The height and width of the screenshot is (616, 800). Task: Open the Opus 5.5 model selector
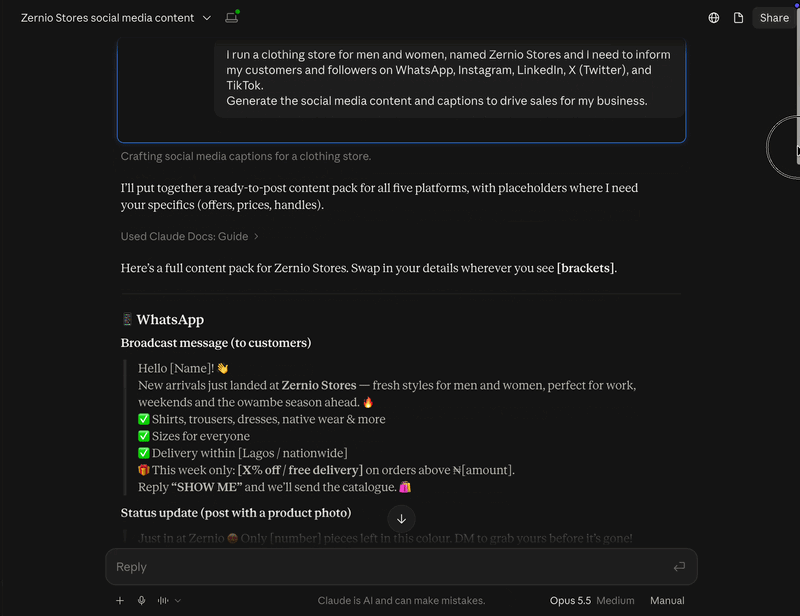pos(592,601)
